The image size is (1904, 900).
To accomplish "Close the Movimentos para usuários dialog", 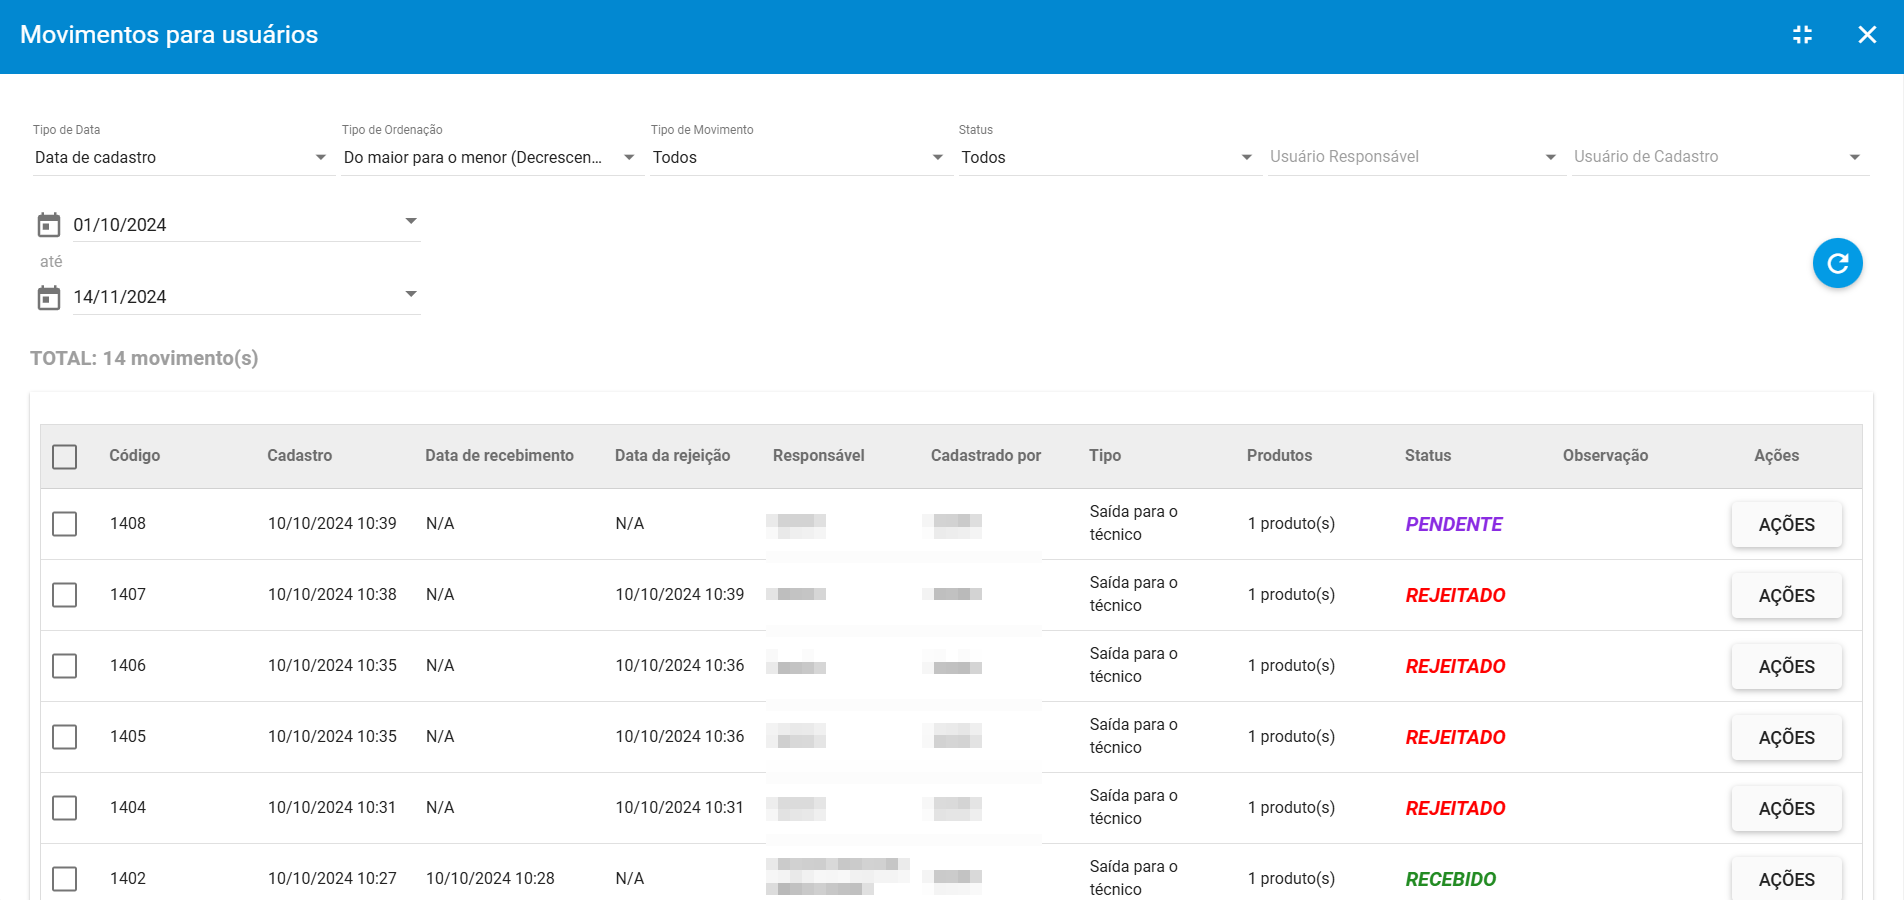I will 1867,35.
